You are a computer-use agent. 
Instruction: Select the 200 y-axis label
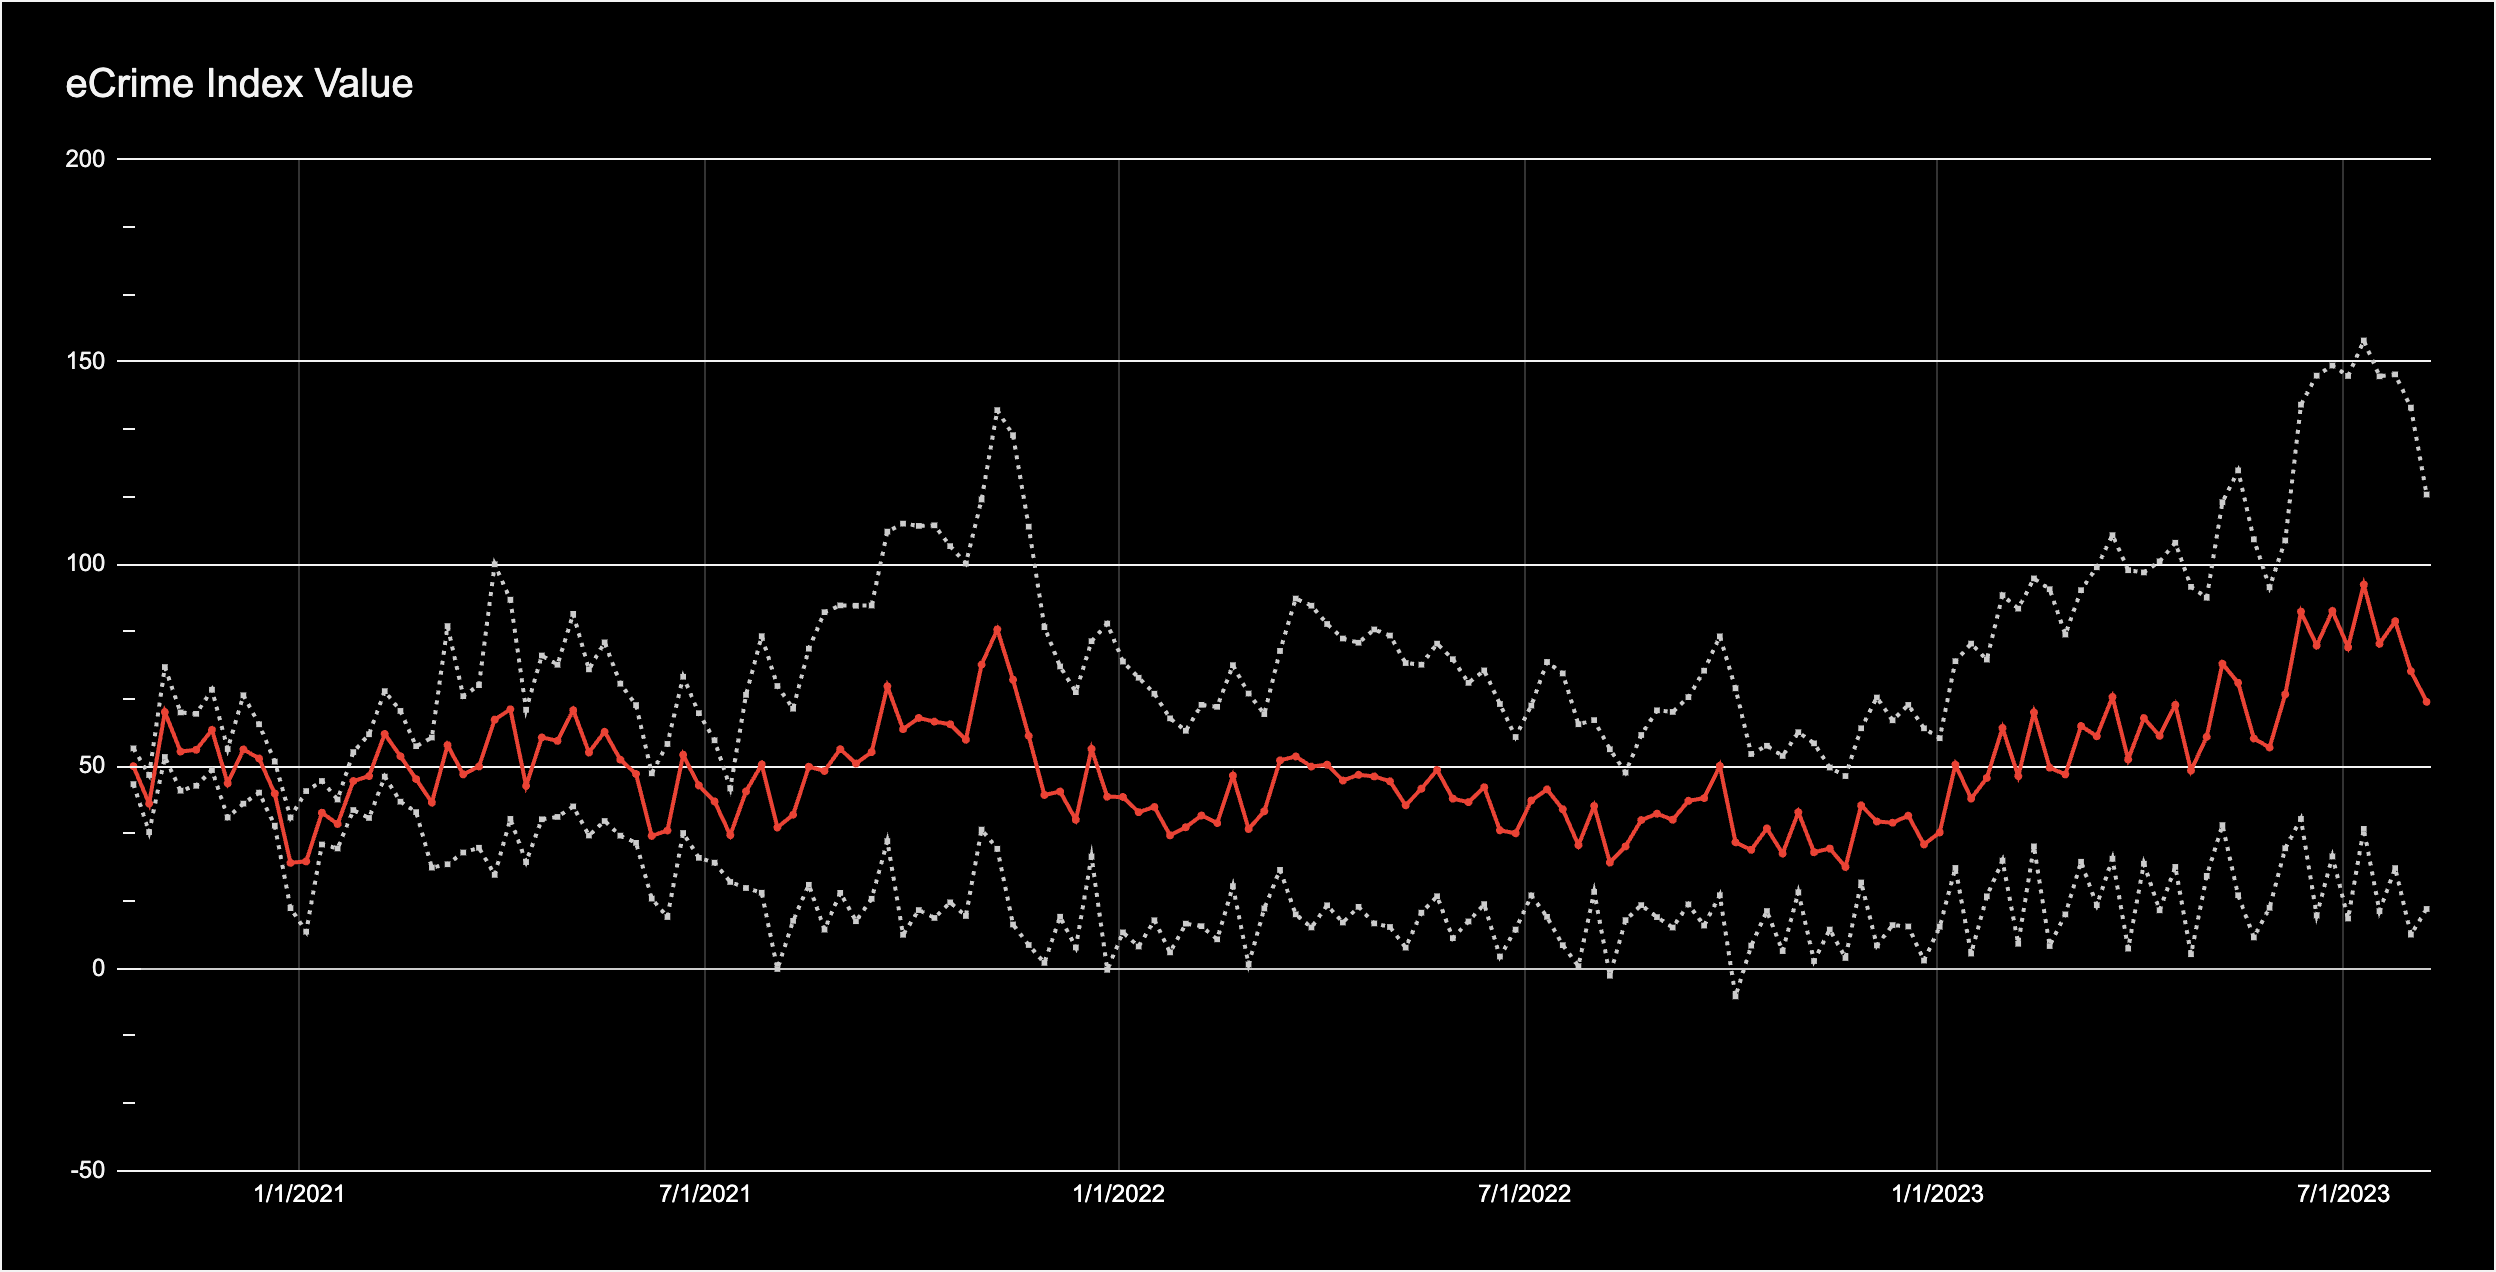85,159
